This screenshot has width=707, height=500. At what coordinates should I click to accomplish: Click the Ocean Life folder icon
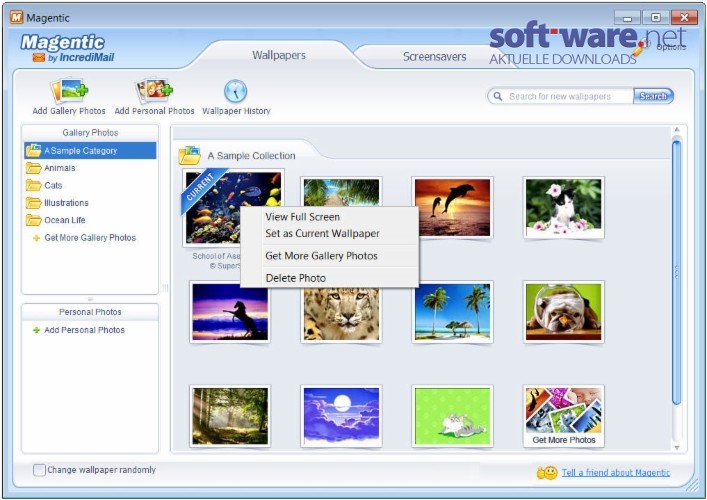33,220
